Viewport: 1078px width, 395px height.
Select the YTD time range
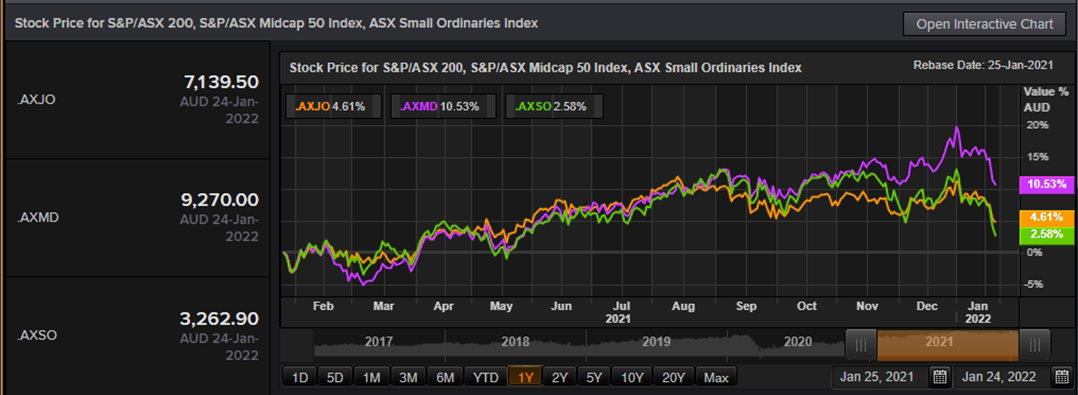[x=485, y=377]
